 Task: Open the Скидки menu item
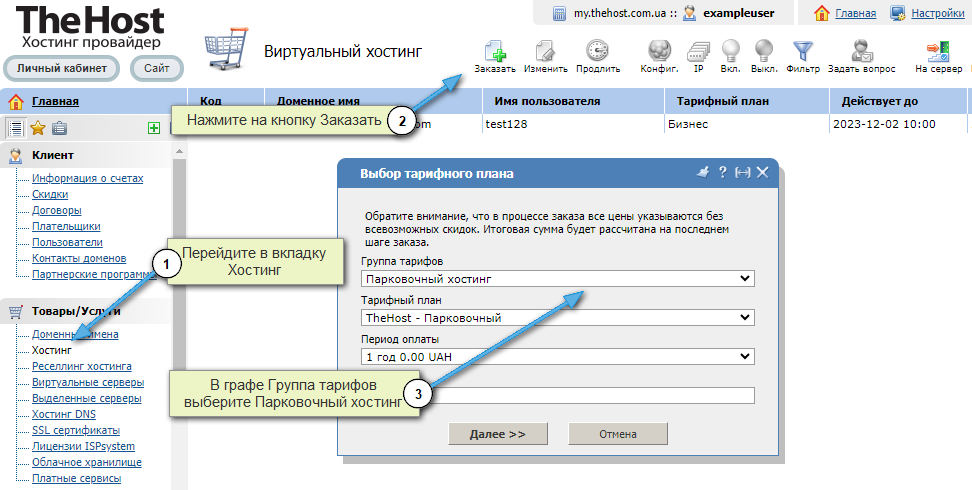(50, 194)
